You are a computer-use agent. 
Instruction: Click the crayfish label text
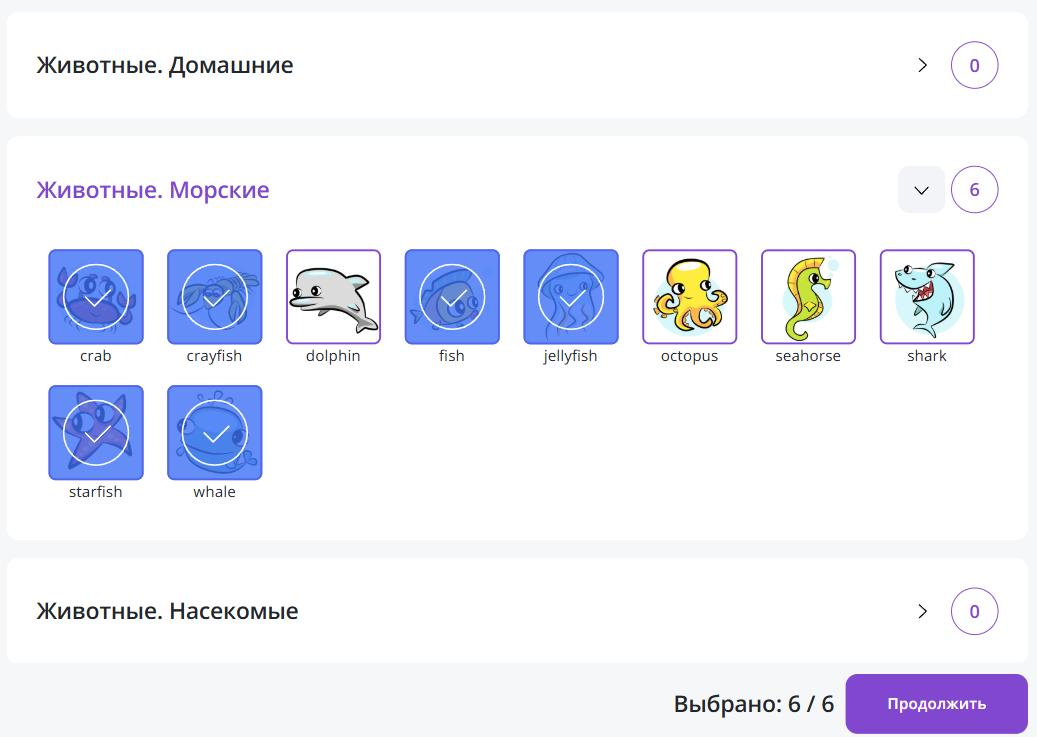click(x=215, y=356)
